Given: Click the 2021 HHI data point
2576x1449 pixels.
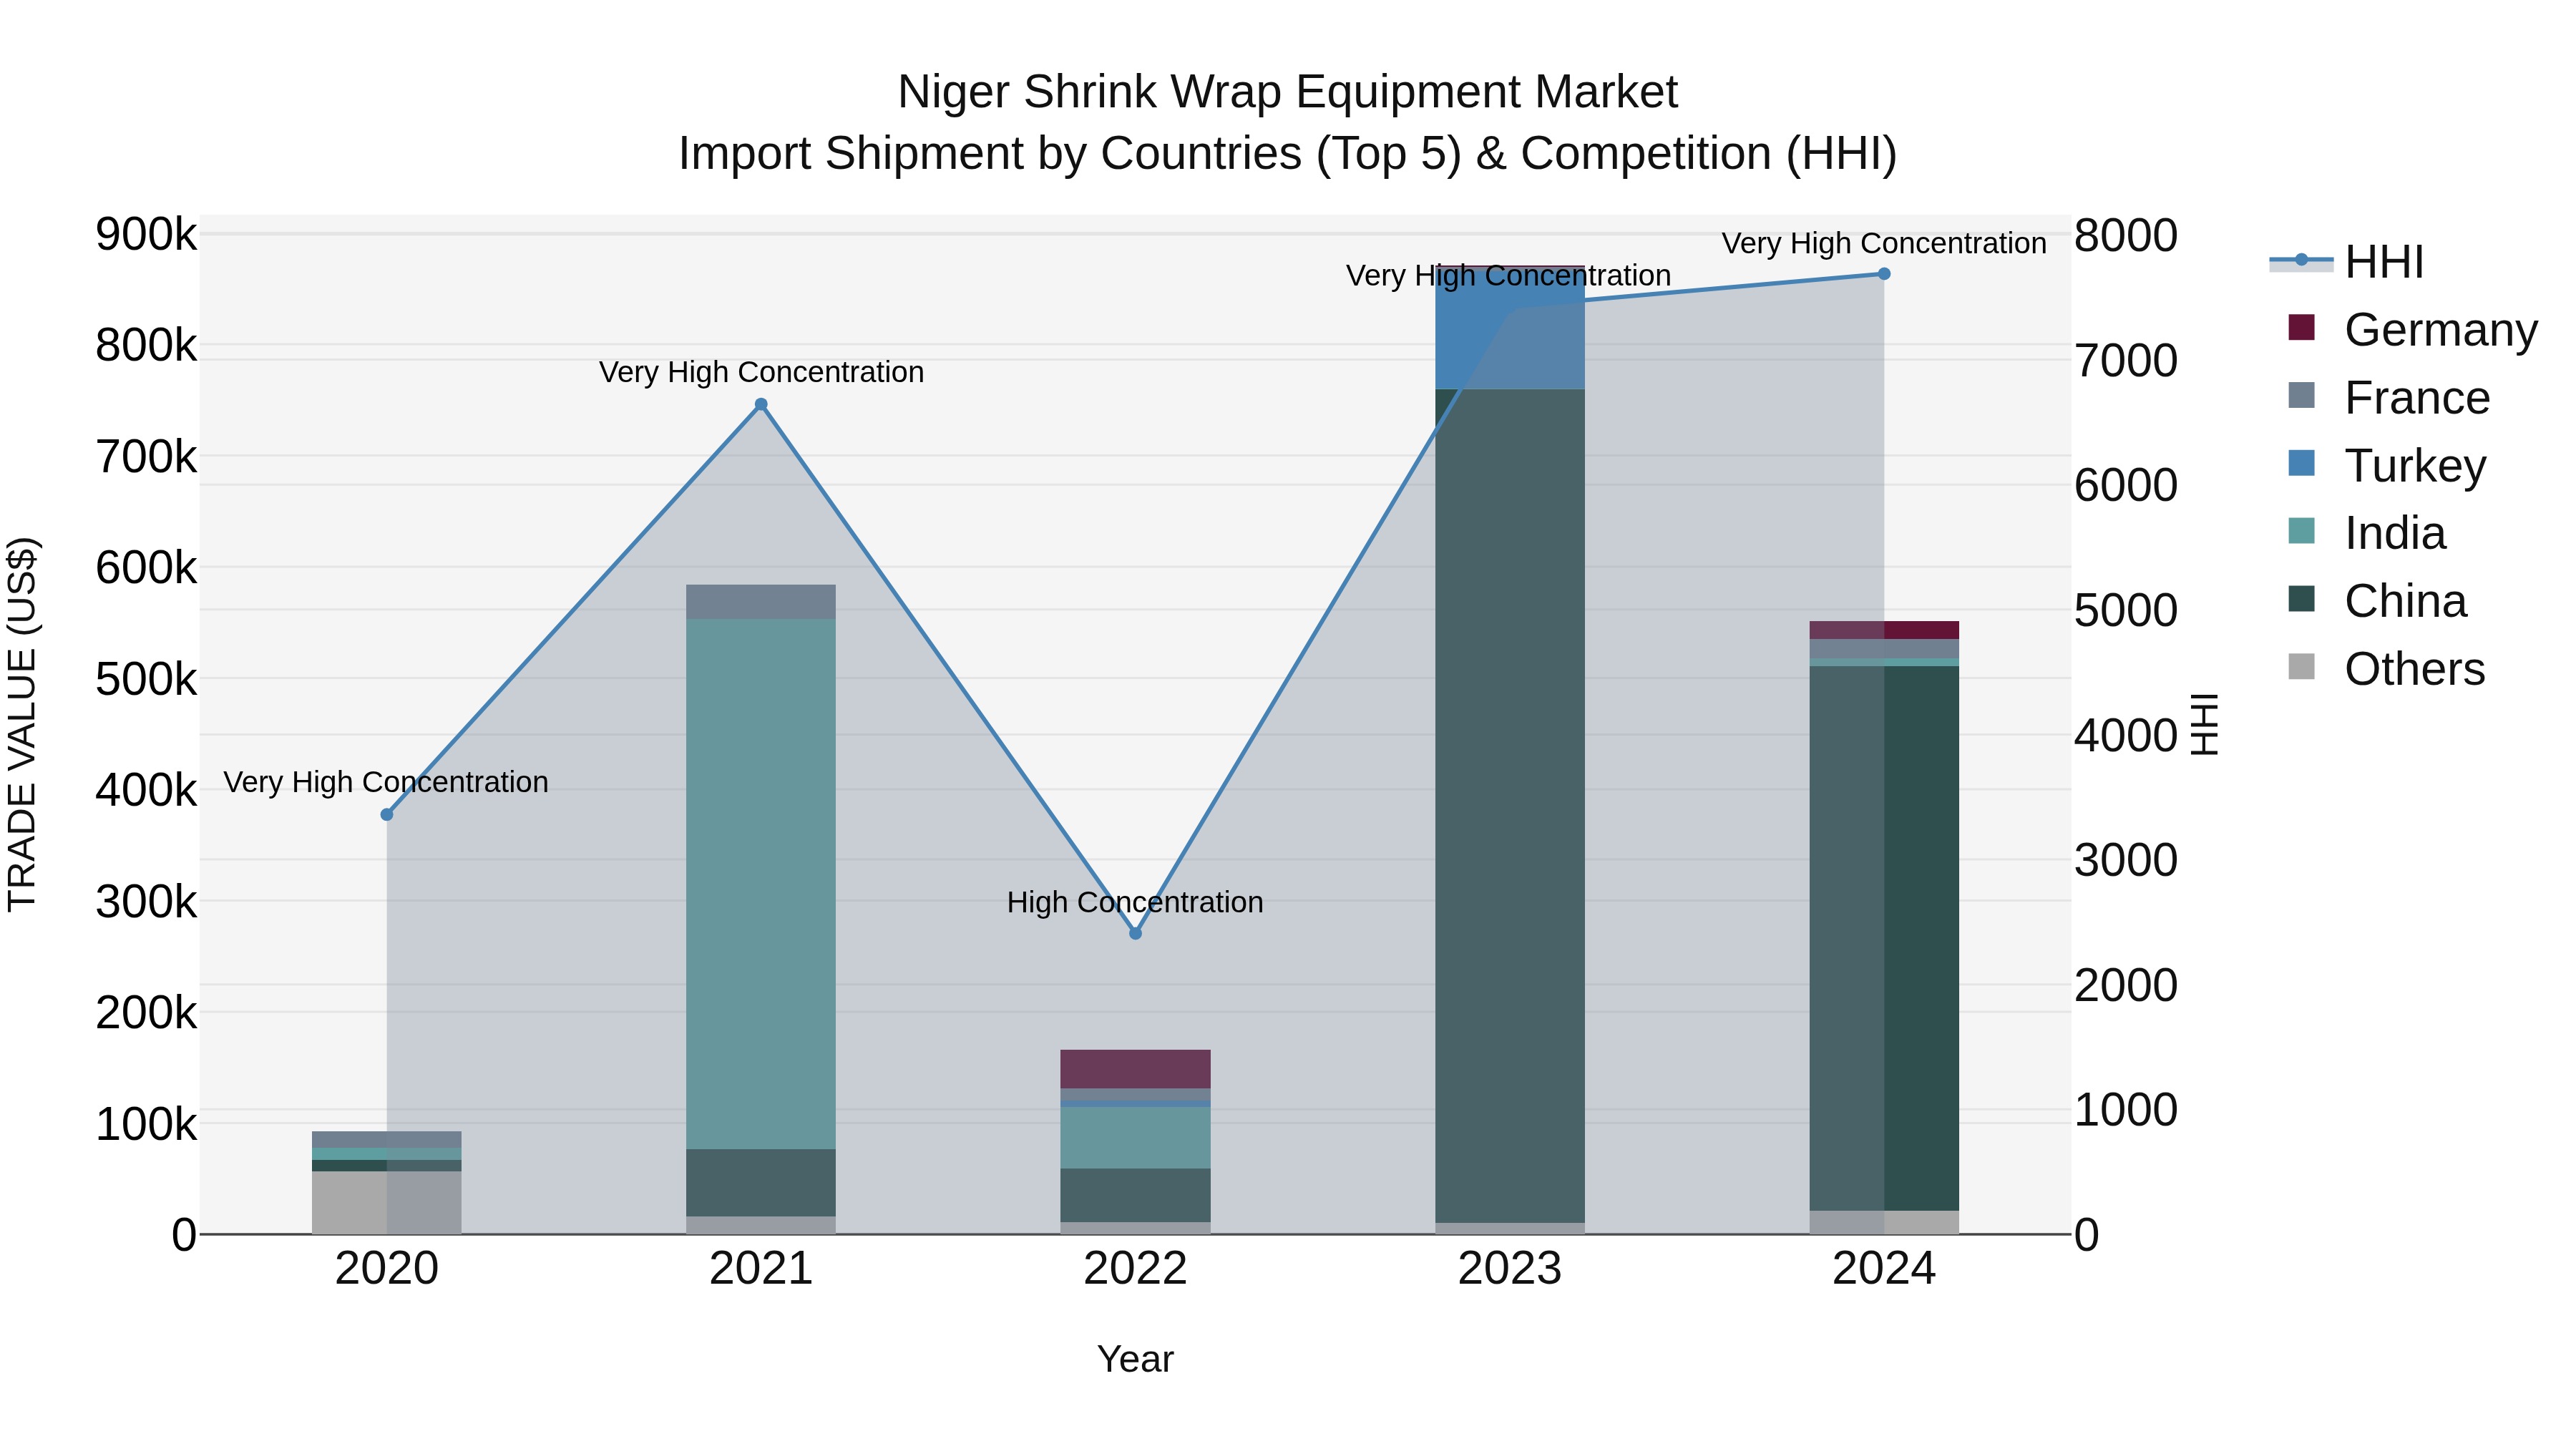Looking at the screenshot, I should (x=761, y=405).
